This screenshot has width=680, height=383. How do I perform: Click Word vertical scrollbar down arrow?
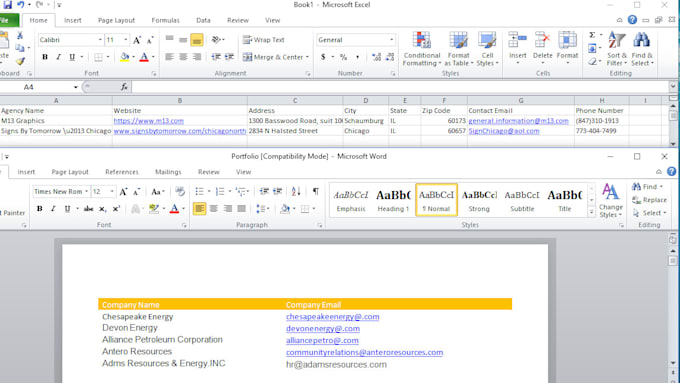[673, 363]
